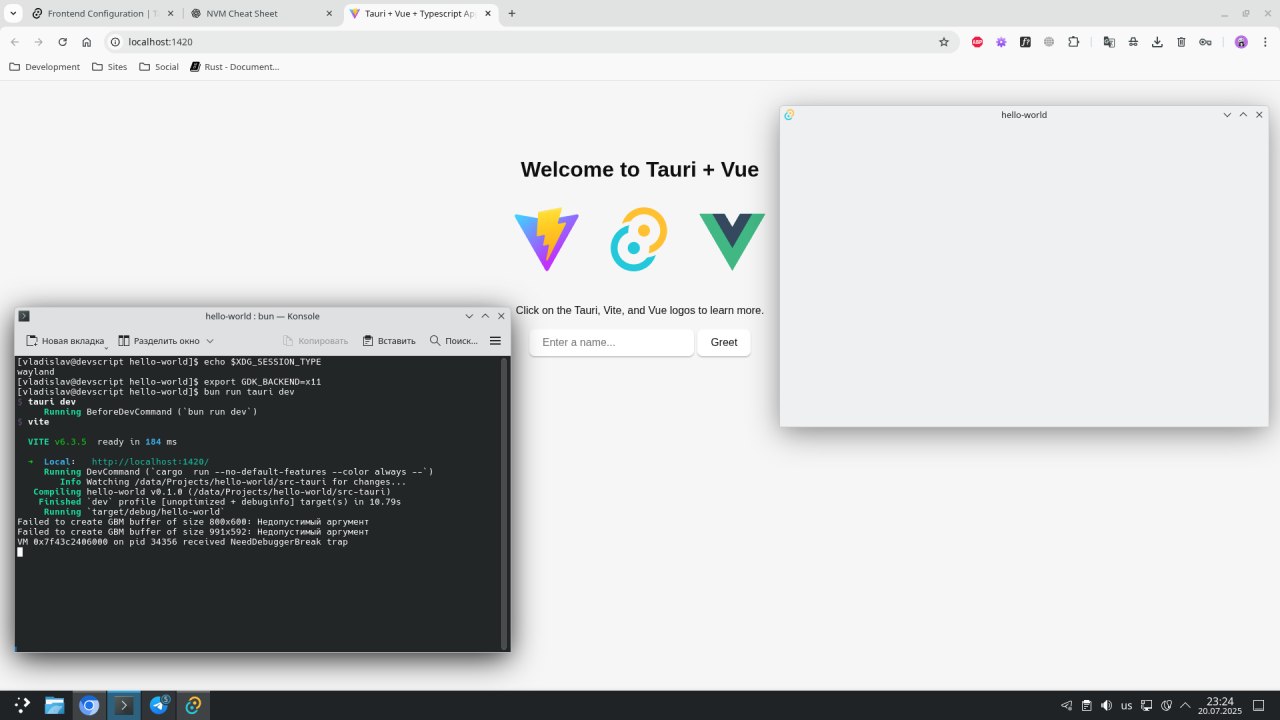Viewport: 1280px width, 720px height.
Task: Open the purple gear extension
Action: [1001, 42]
